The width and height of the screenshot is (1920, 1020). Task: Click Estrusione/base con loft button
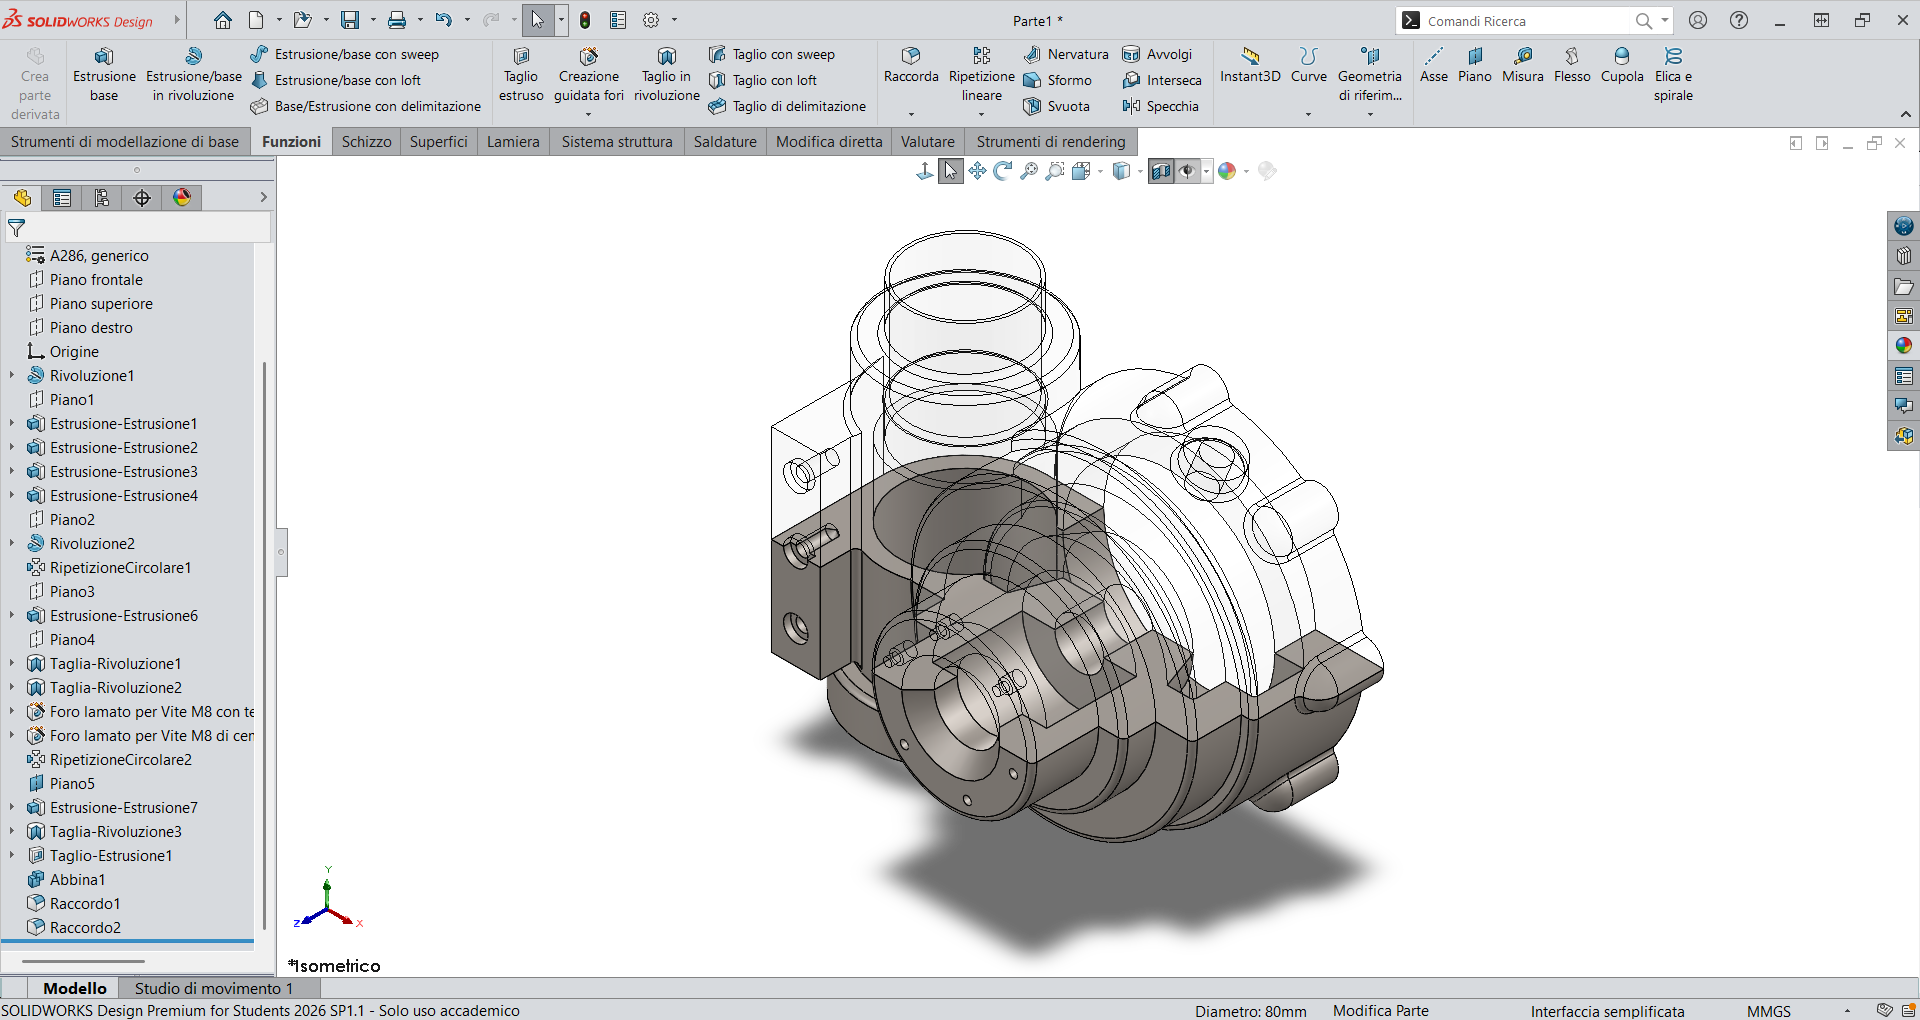336,80
